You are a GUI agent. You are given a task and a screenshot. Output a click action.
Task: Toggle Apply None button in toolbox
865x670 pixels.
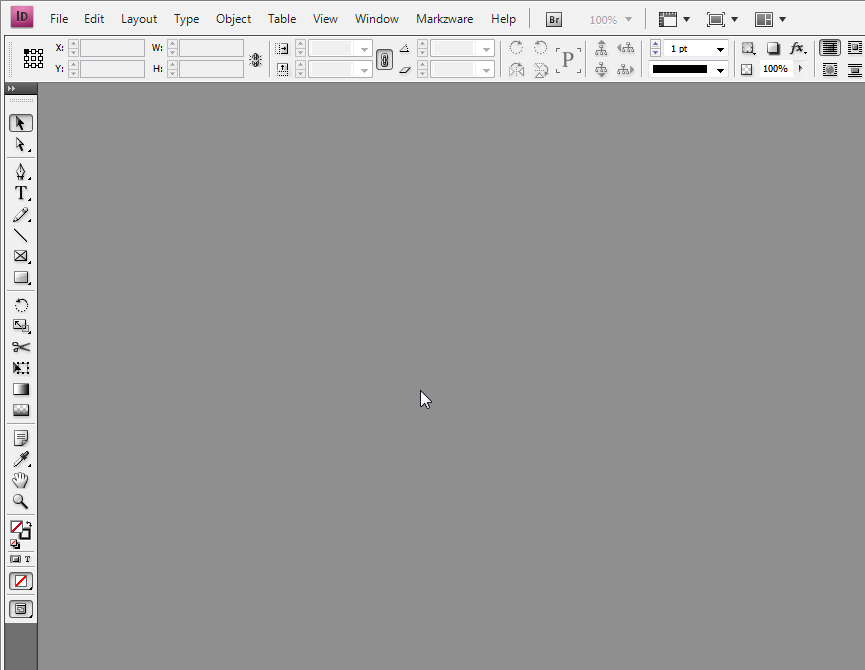pyautogui.click(x=21, y=581)
